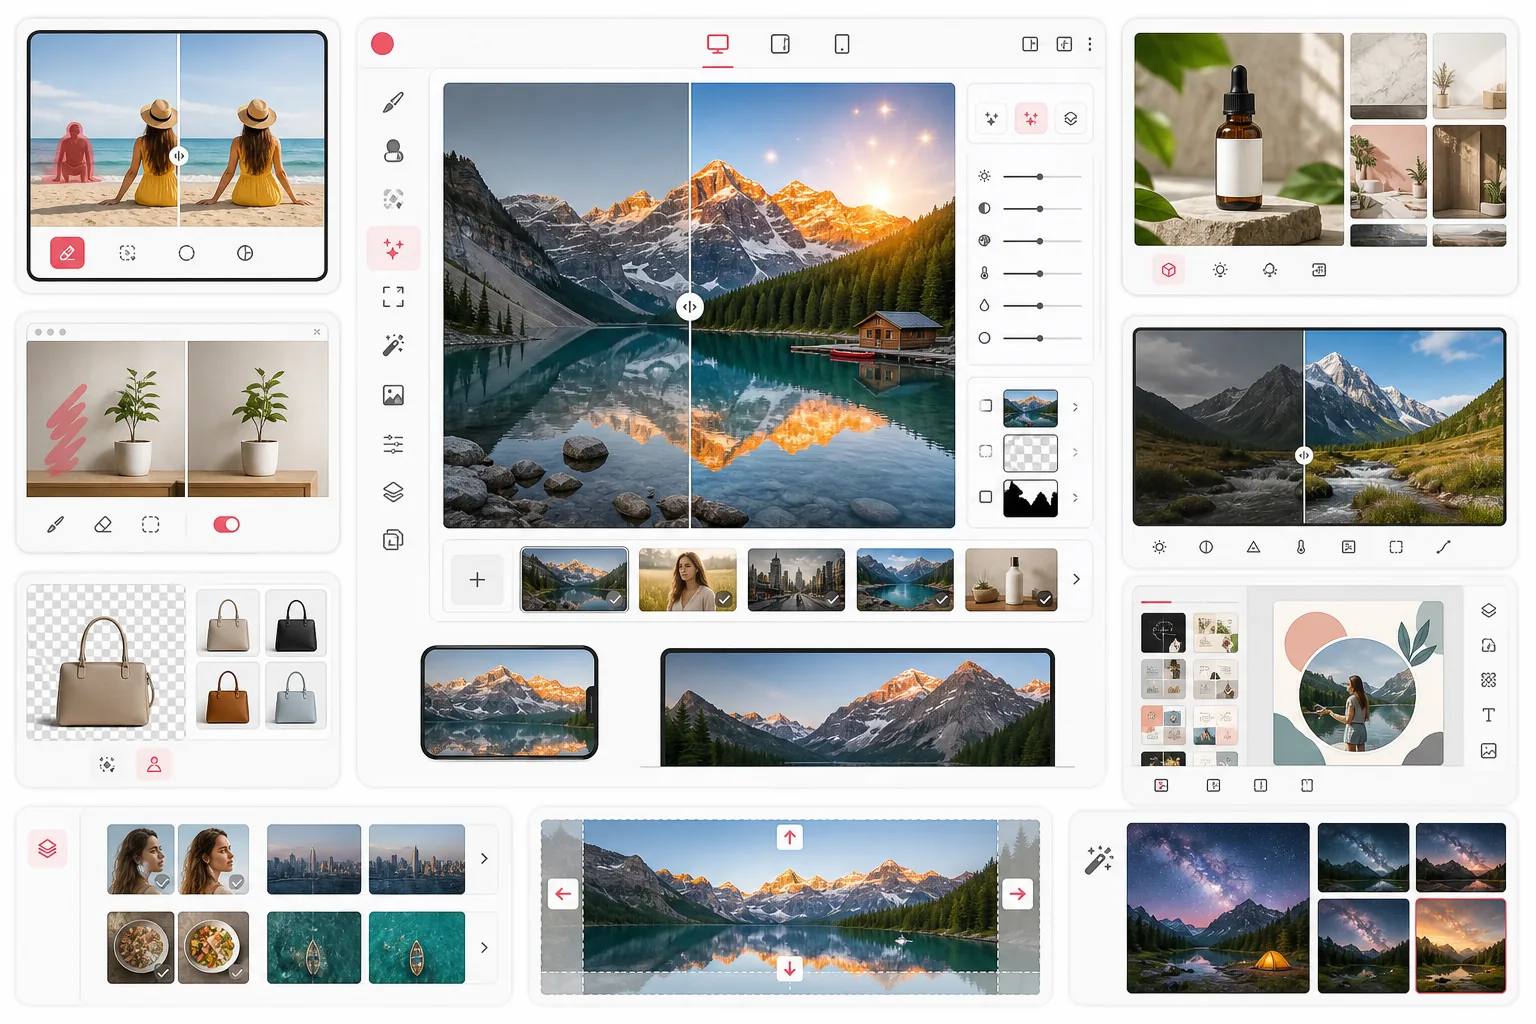Click the pink eraser tool under beach photo
This screenshot has height=1024, width=1536.
(67, 253)
